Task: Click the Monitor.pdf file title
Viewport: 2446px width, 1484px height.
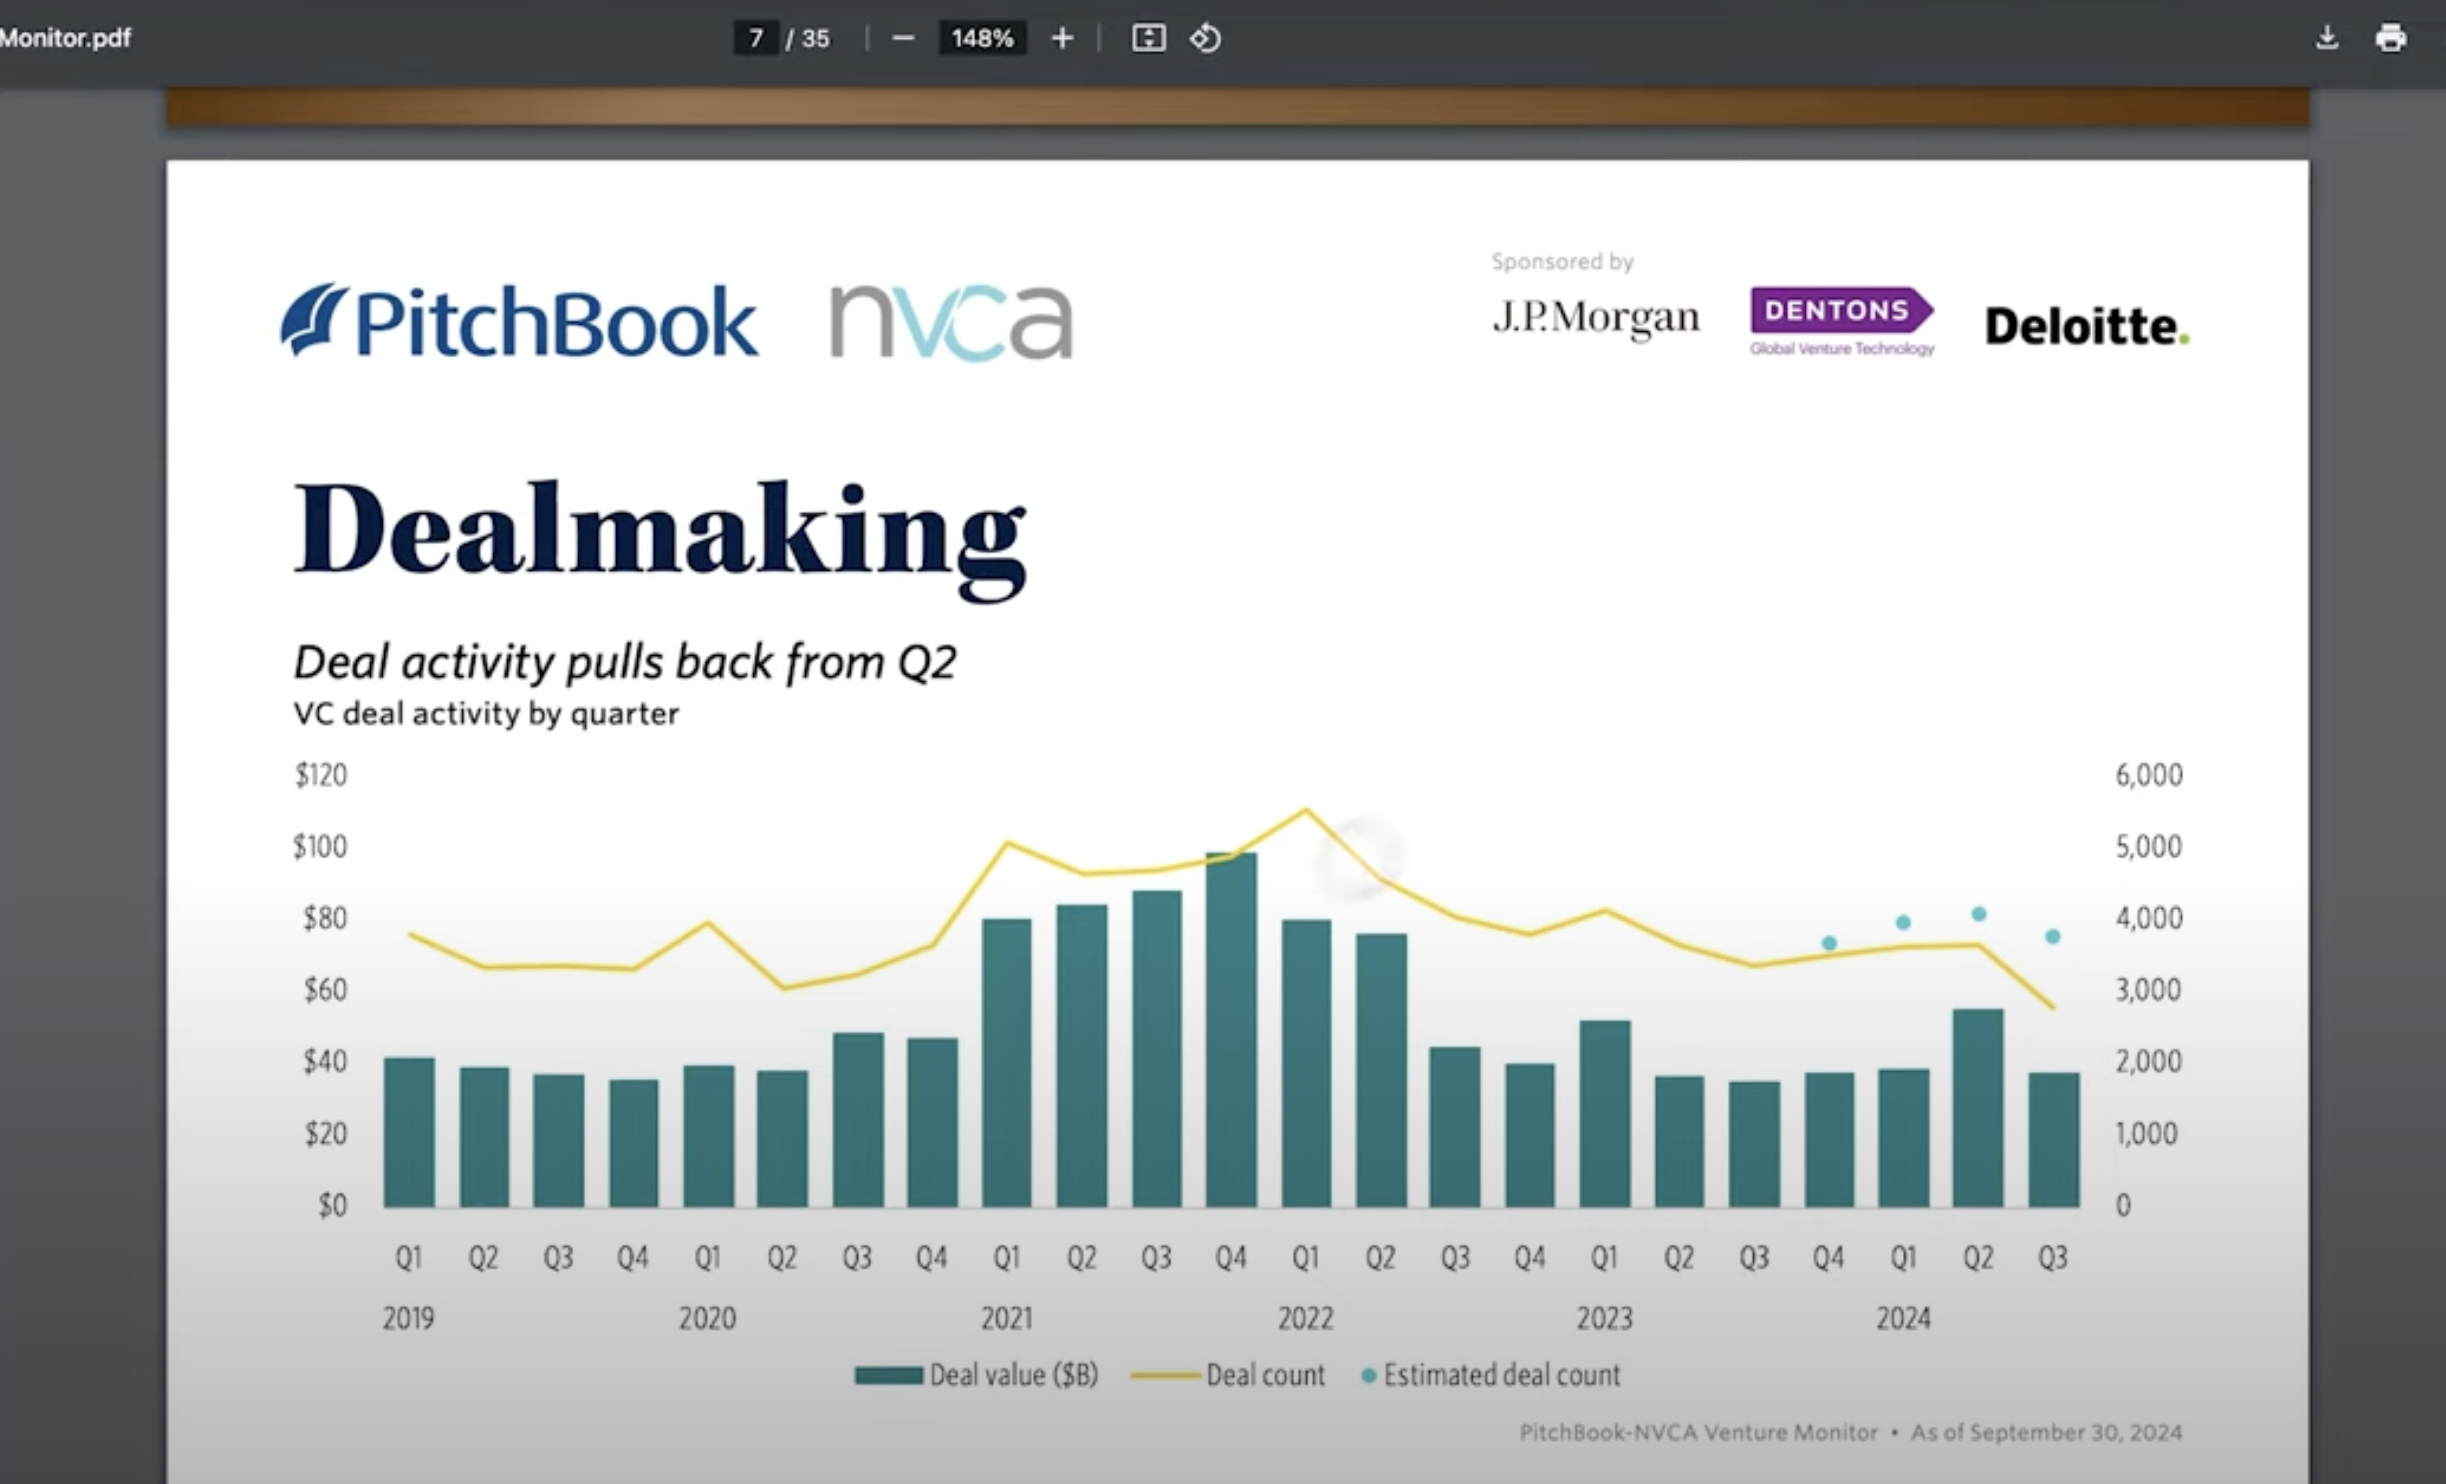Action: 65,38
